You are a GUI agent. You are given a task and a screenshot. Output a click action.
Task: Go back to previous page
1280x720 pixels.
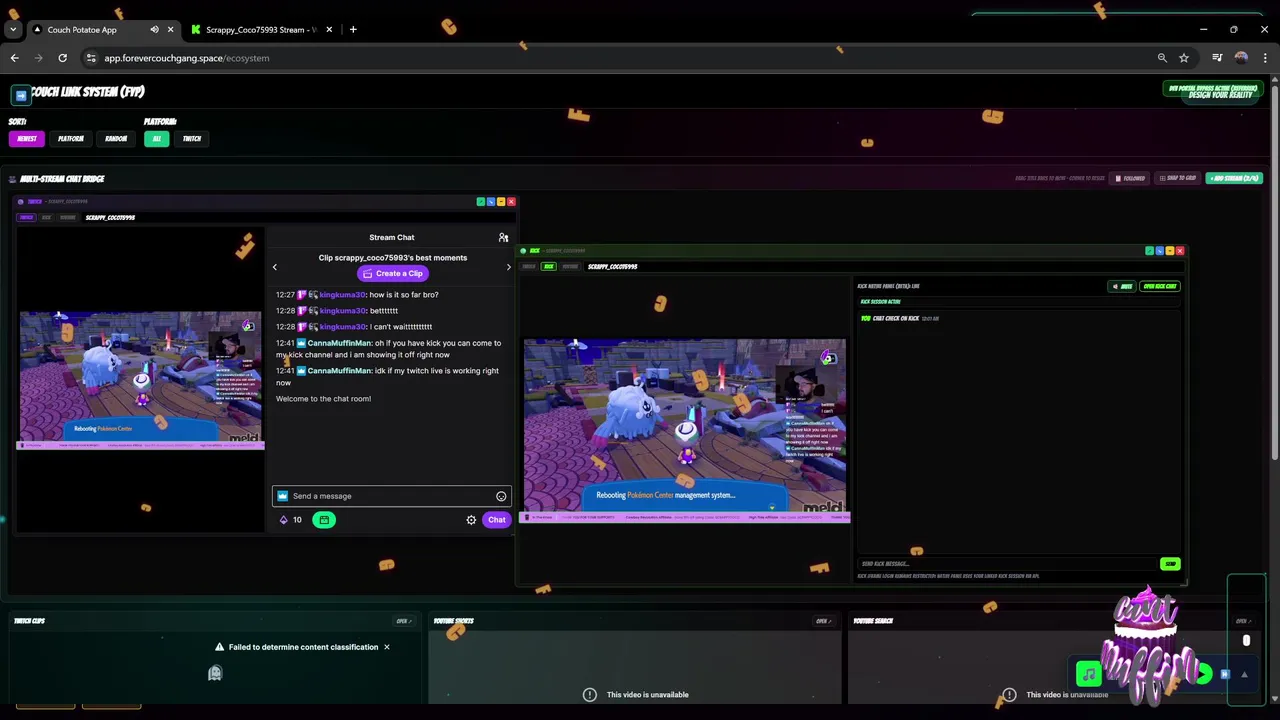pos(15,58)
